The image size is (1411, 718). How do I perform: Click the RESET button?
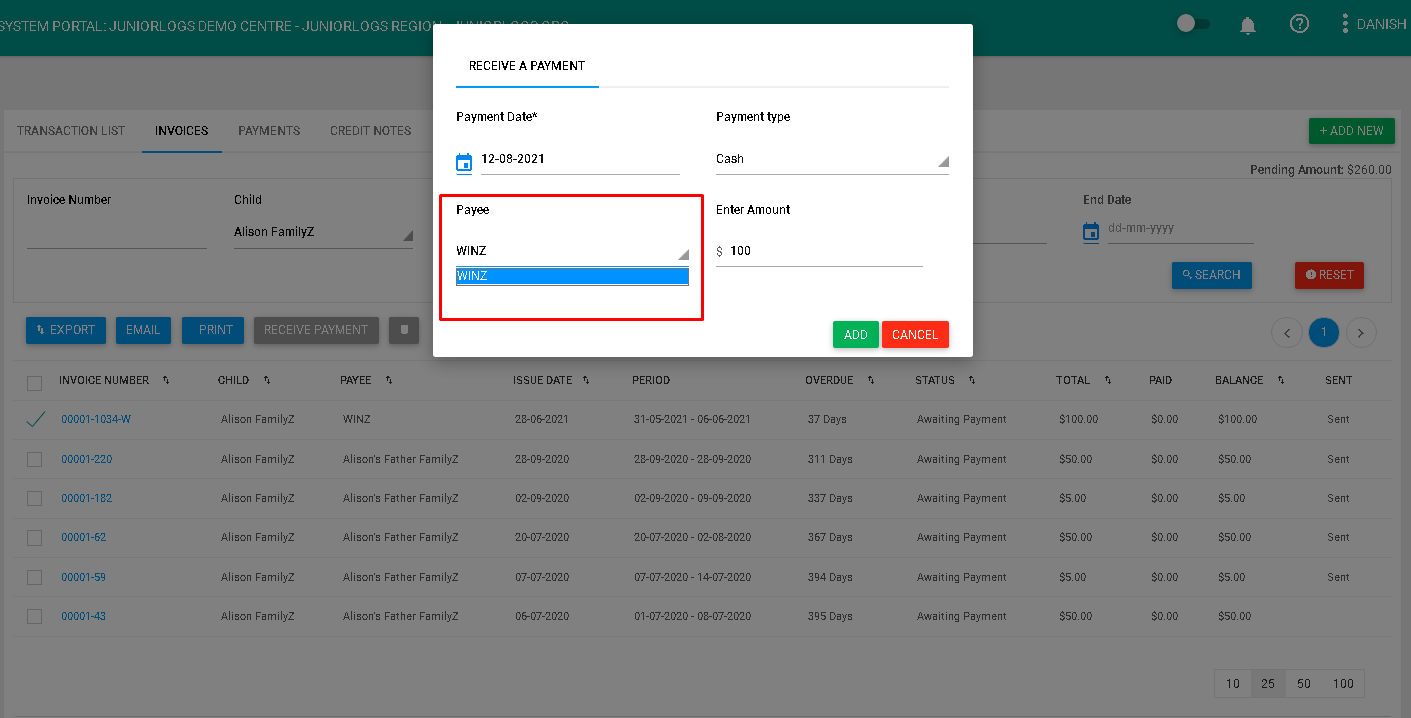tap(1329, 275)
